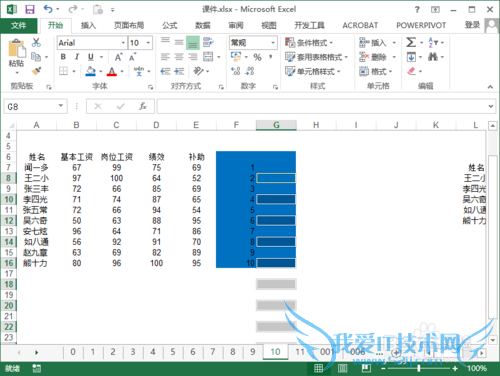Viewport: 500px width, 376px height.
Task: Center text horizontally
Action: coord(179,57)
